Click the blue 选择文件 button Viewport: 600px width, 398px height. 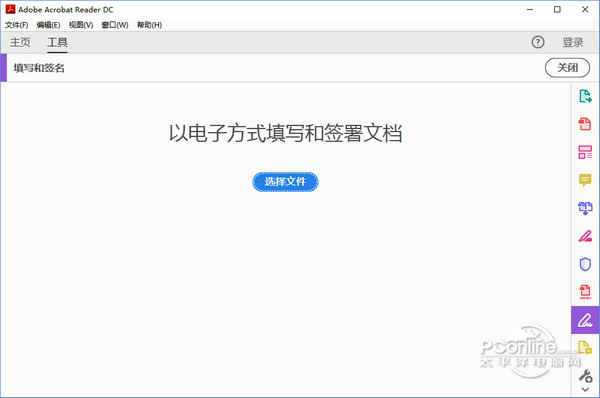[x=285, y=182]
